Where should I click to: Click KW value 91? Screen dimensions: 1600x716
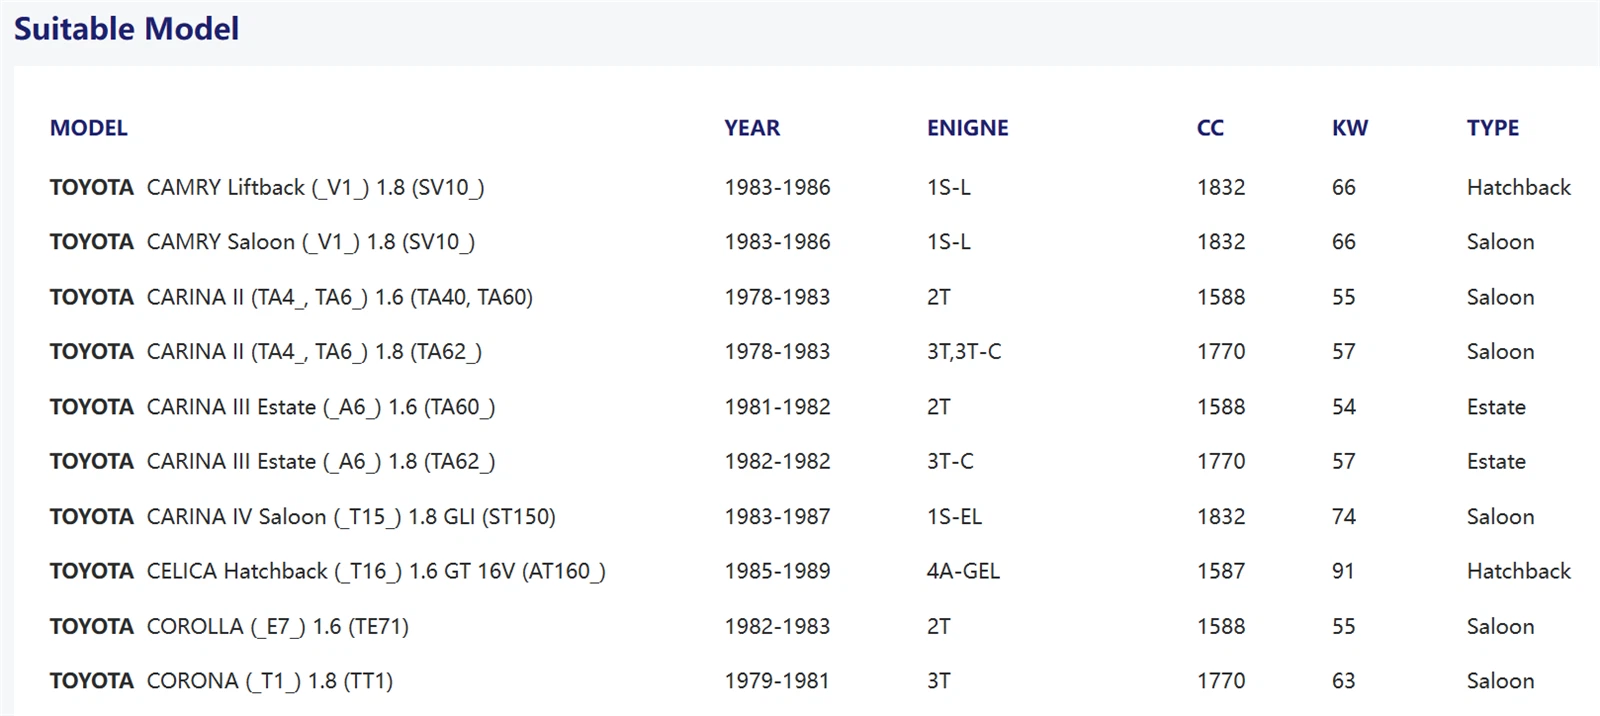[x=1343, y=571]
